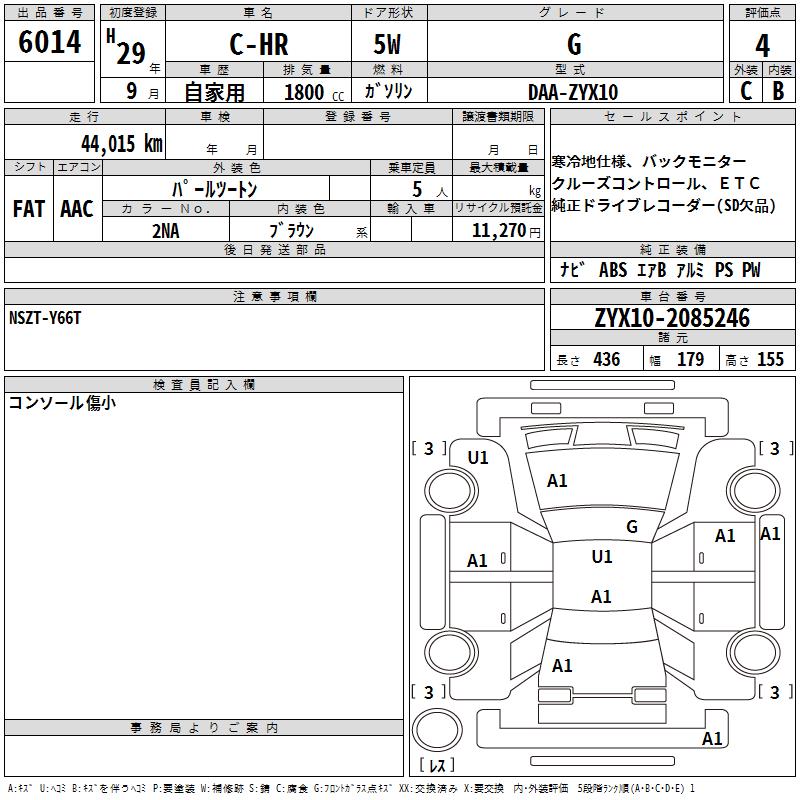This screenshot has width=800, height=800.
Task: Click the shift type FAT
Action: (29, 209)
